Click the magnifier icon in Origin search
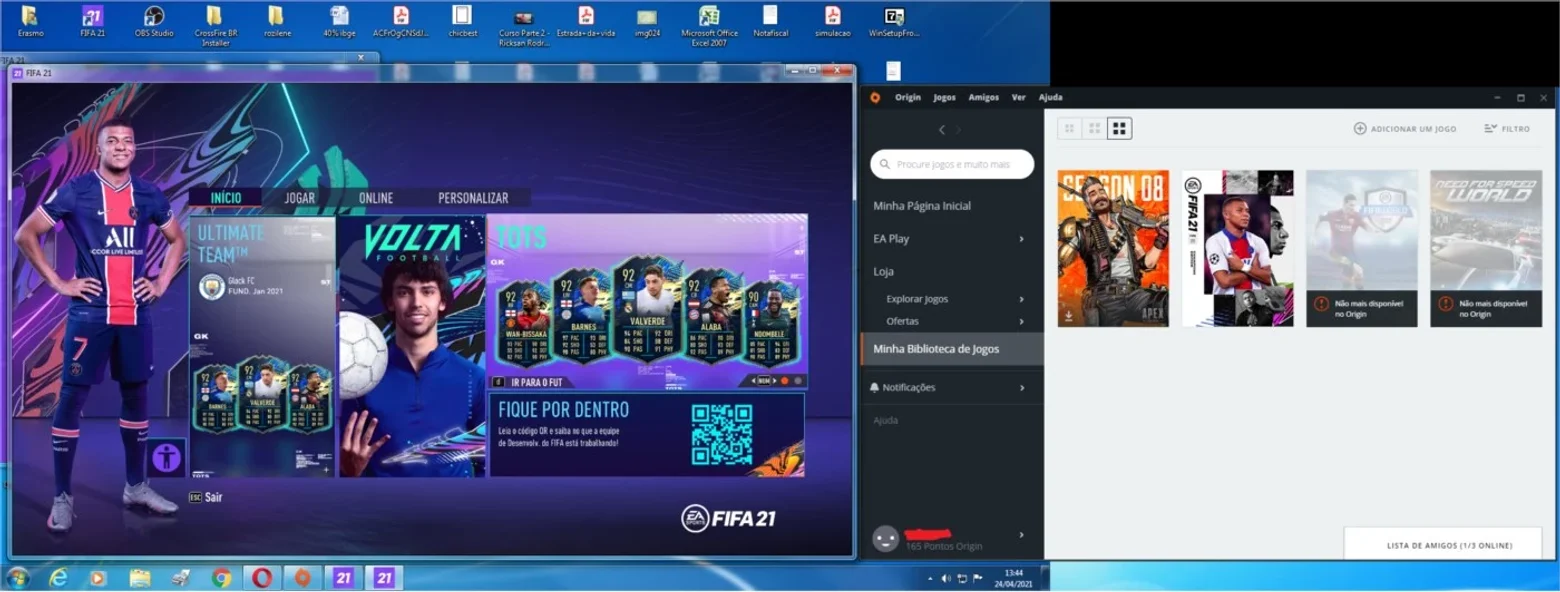The height and width of the screenshot is (592, 1560). 886,164
